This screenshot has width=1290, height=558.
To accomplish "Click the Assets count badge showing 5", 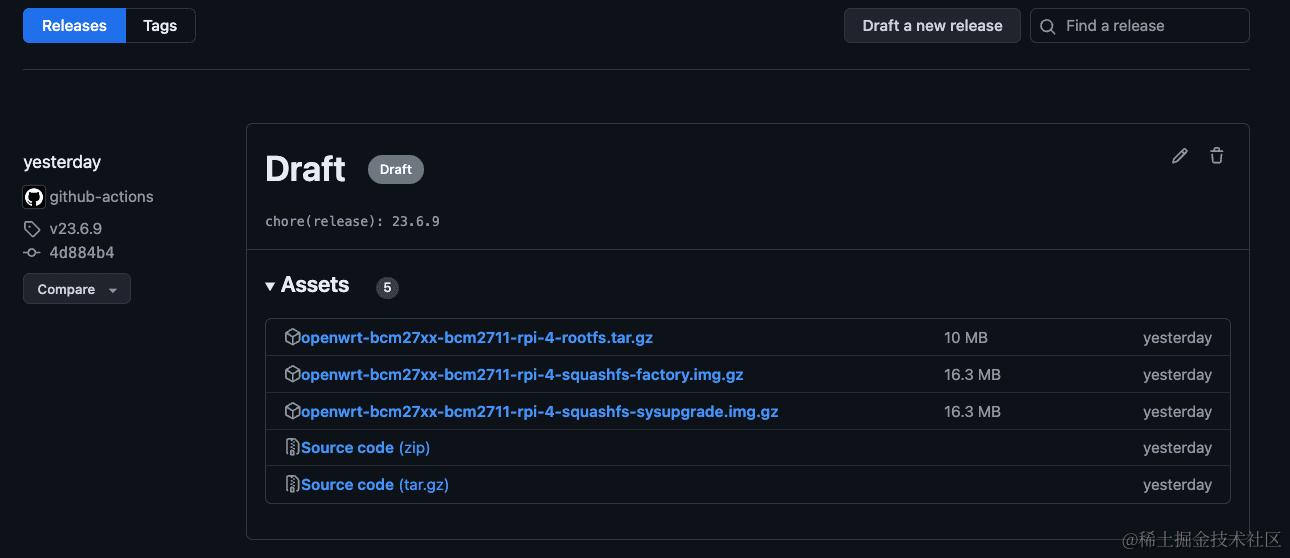I will [387, 288].
